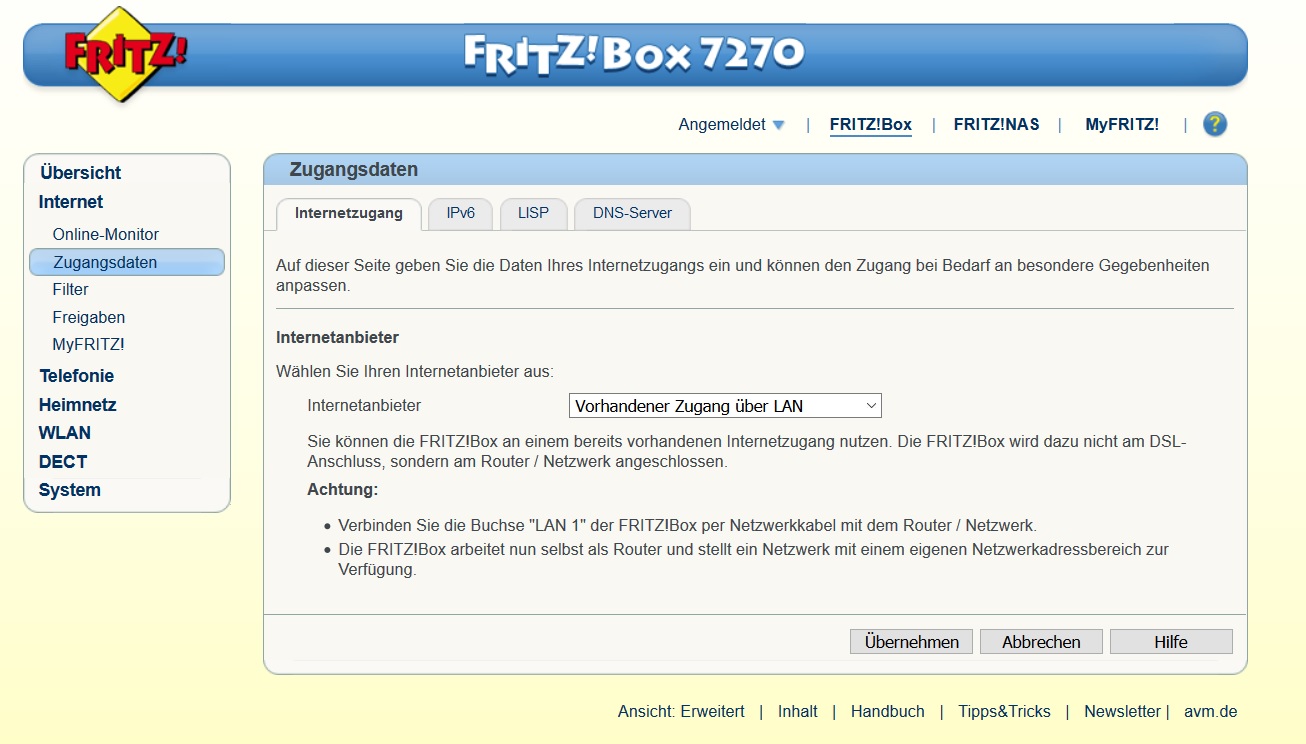Screen dimensions: 1306x744
Task: Open the Tipps&Tricks footer link
Action: point(1004,712)
